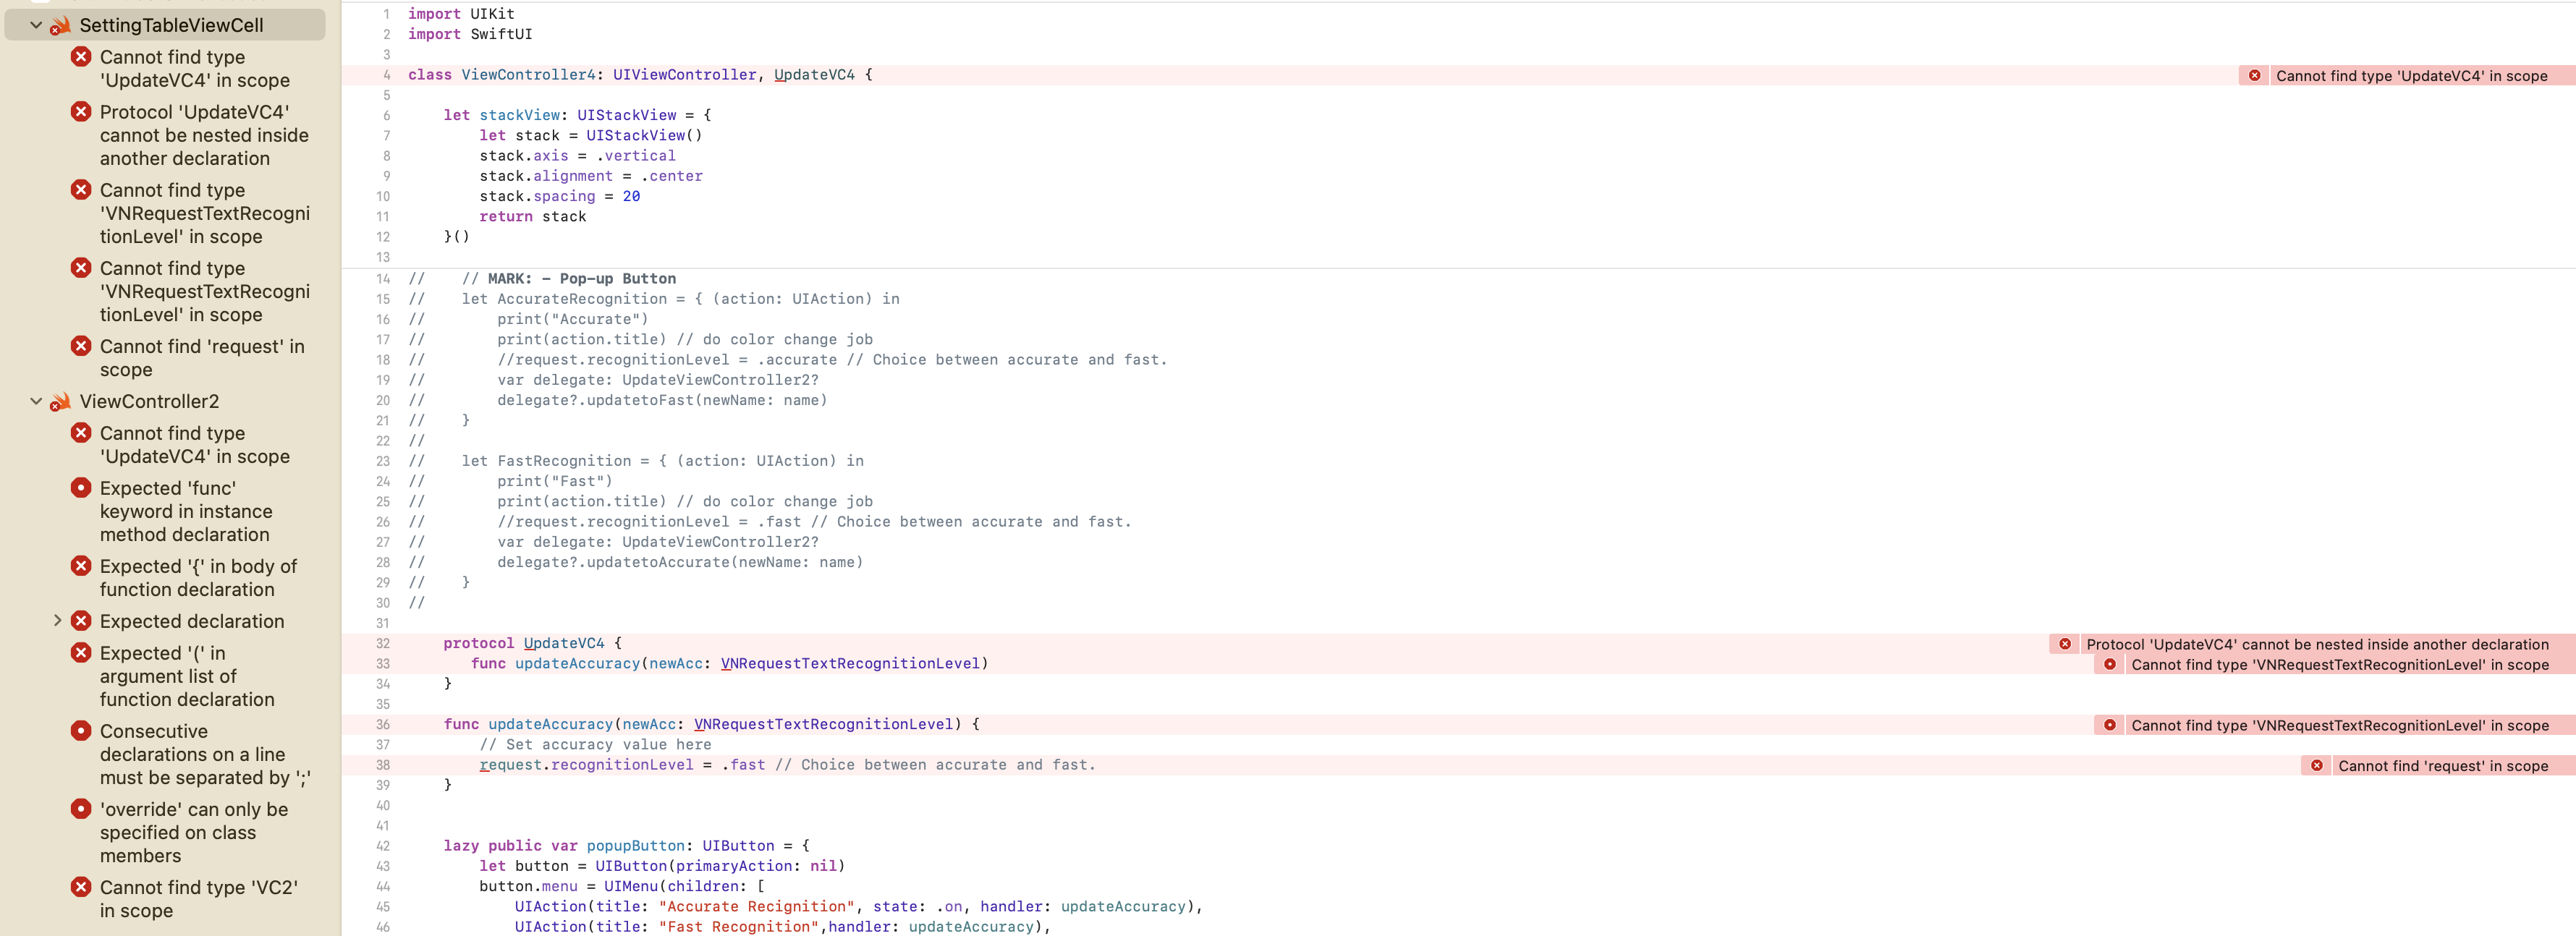This screenshot has height=936, width=2576.
Task: Click the error icon beside "Expected '(' in argument list"
Action: (x=81, y=653)
